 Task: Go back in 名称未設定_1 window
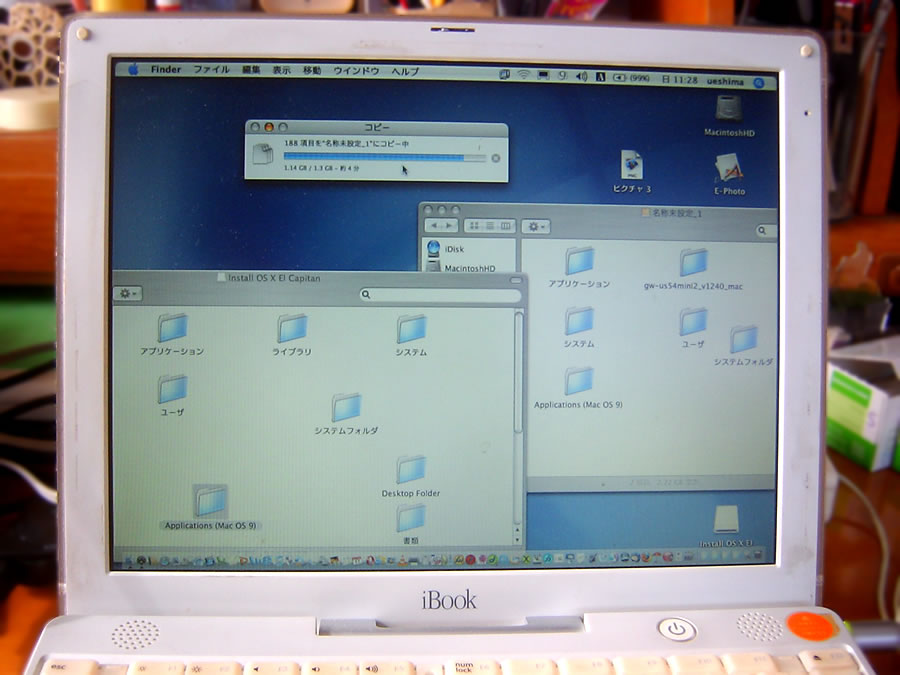point(435,226)
